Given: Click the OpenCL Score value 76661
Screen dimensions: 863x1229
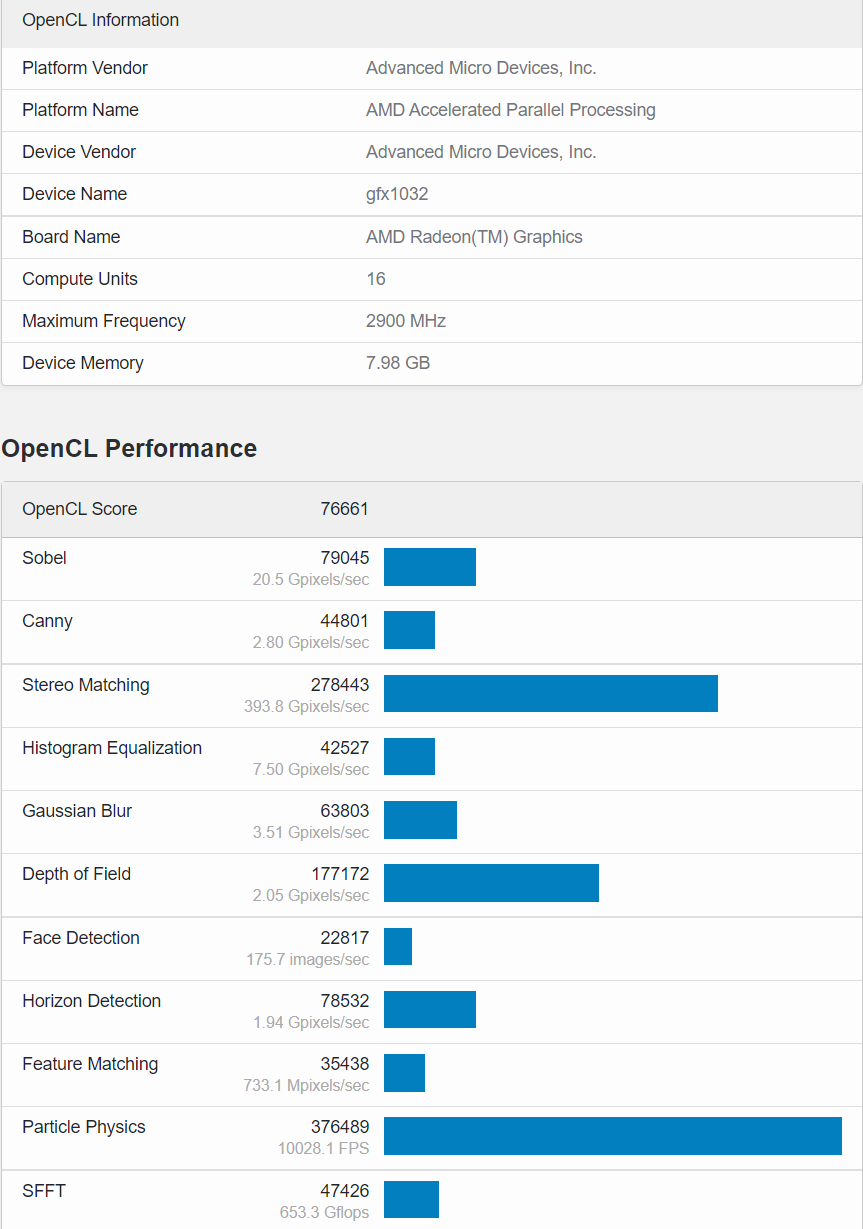Looking at the screenshot, I should tap(344, 509).
